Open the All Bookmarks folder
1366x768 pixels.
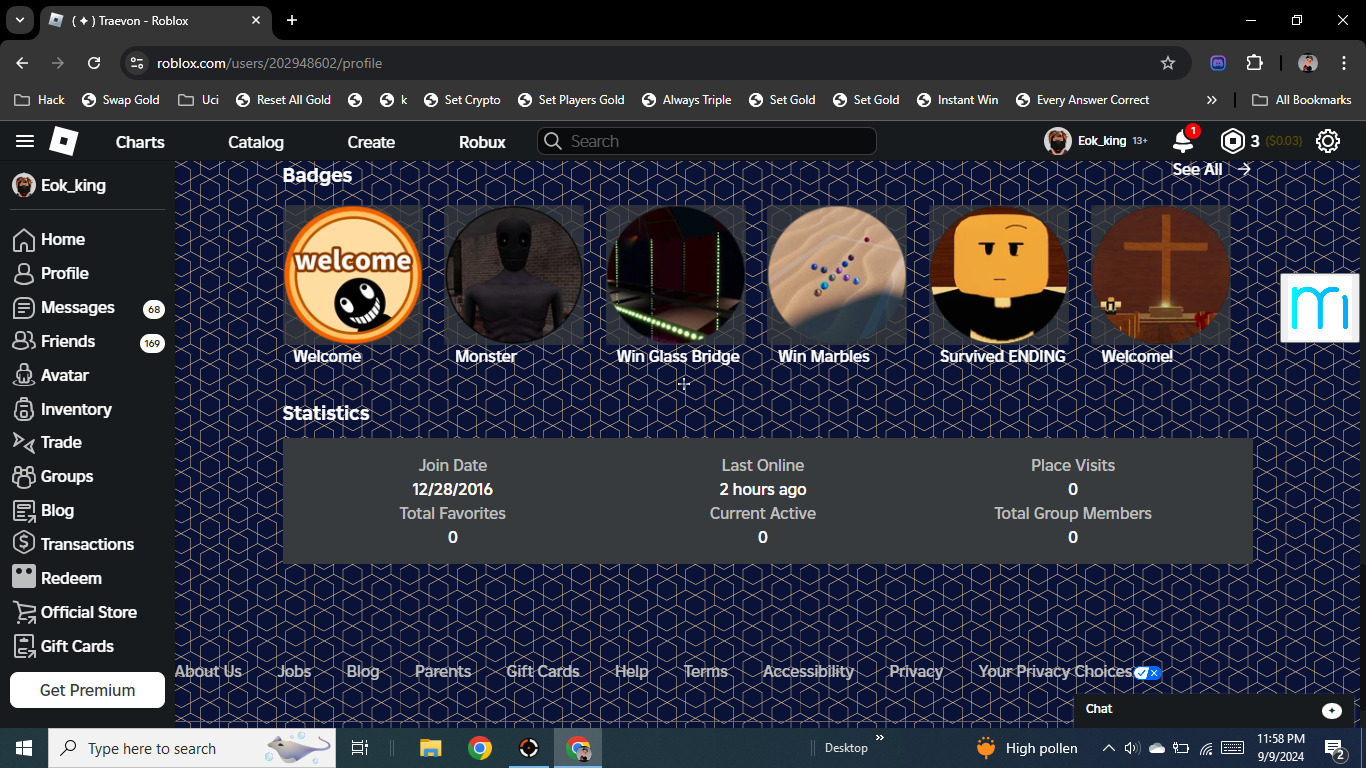click(x=1301, y=100)
